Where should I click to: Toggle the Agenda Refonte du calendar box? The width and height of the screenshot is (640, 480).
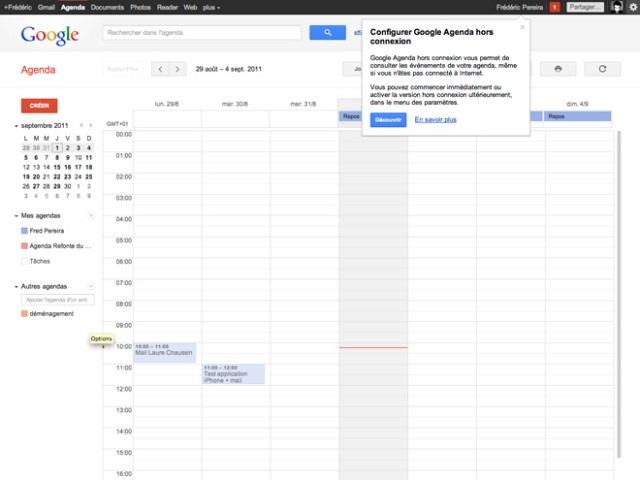pos(24,246)
